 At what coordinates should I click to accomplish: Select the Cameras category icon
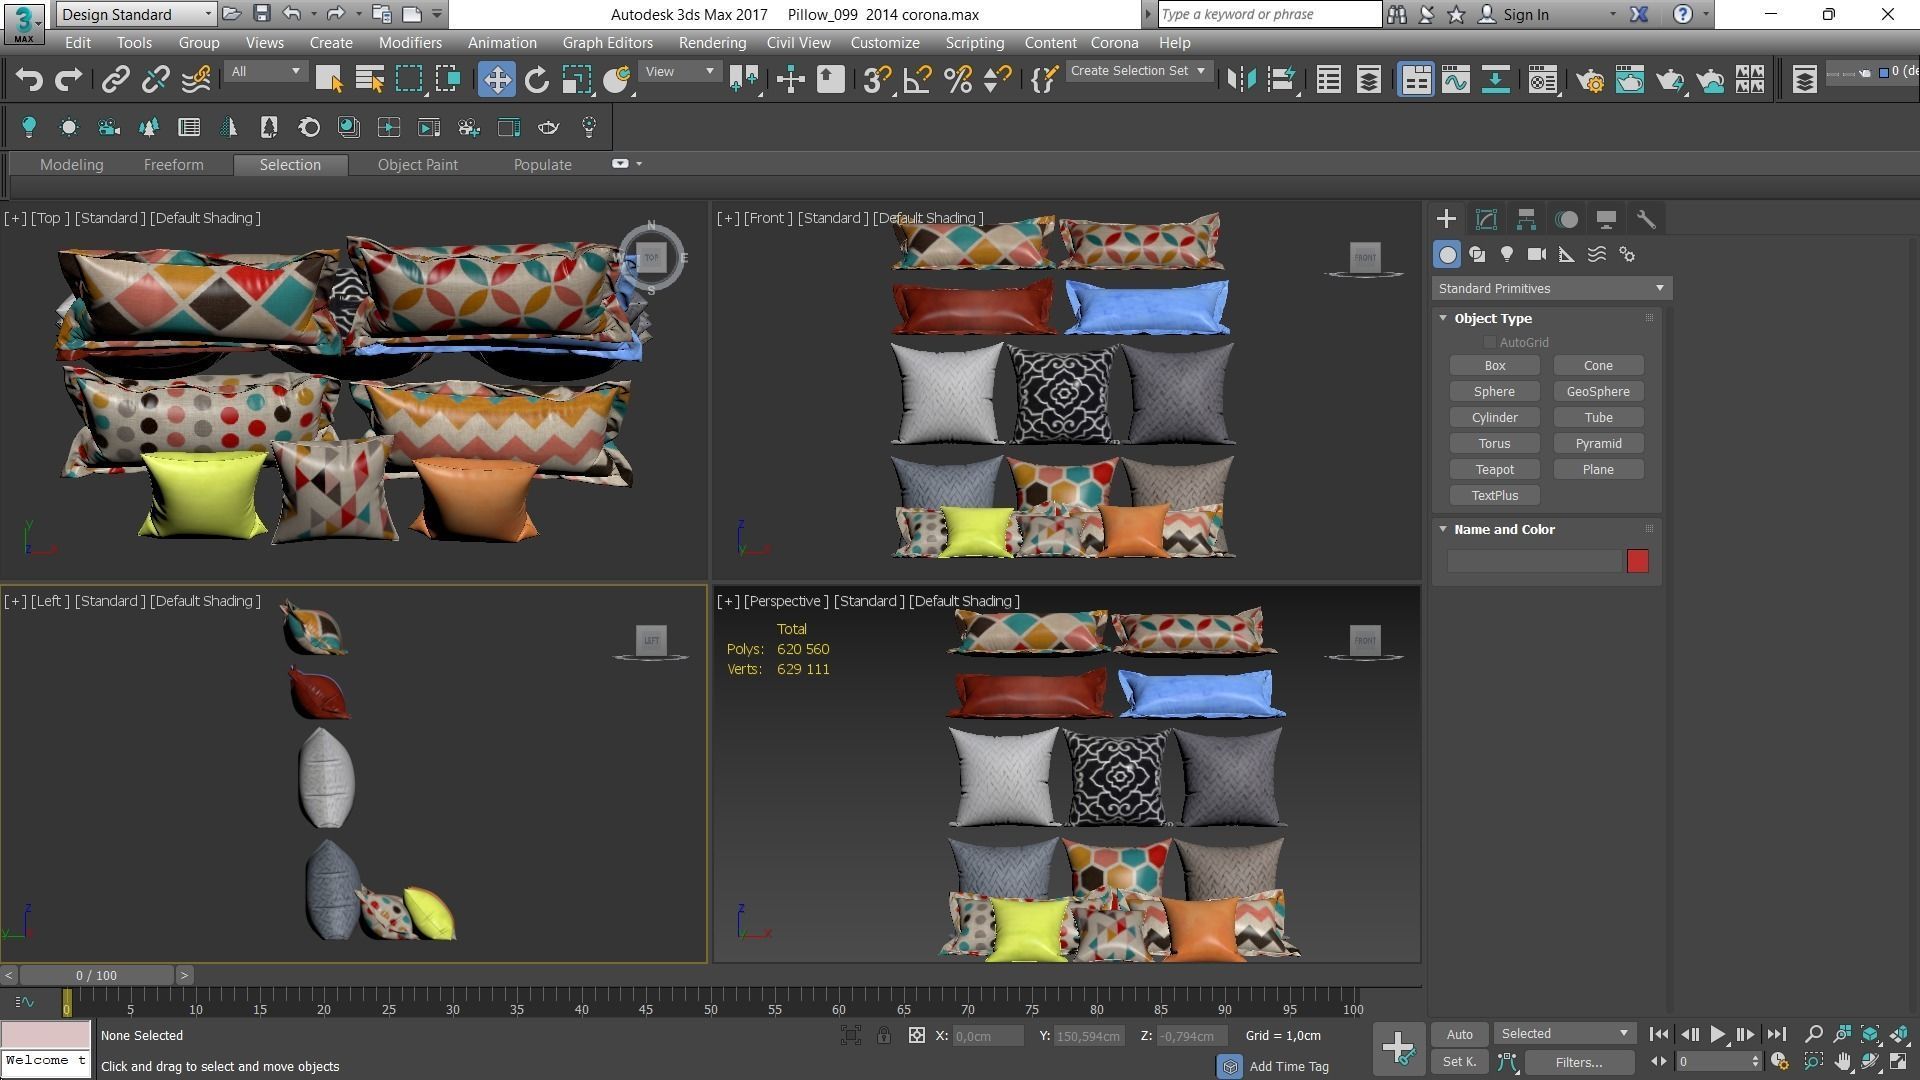pos(1537,255)
